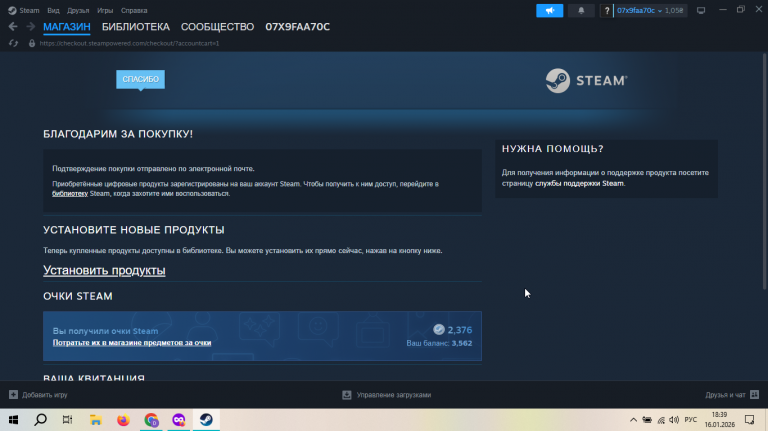Open Друзья и чат

[725, 395]
